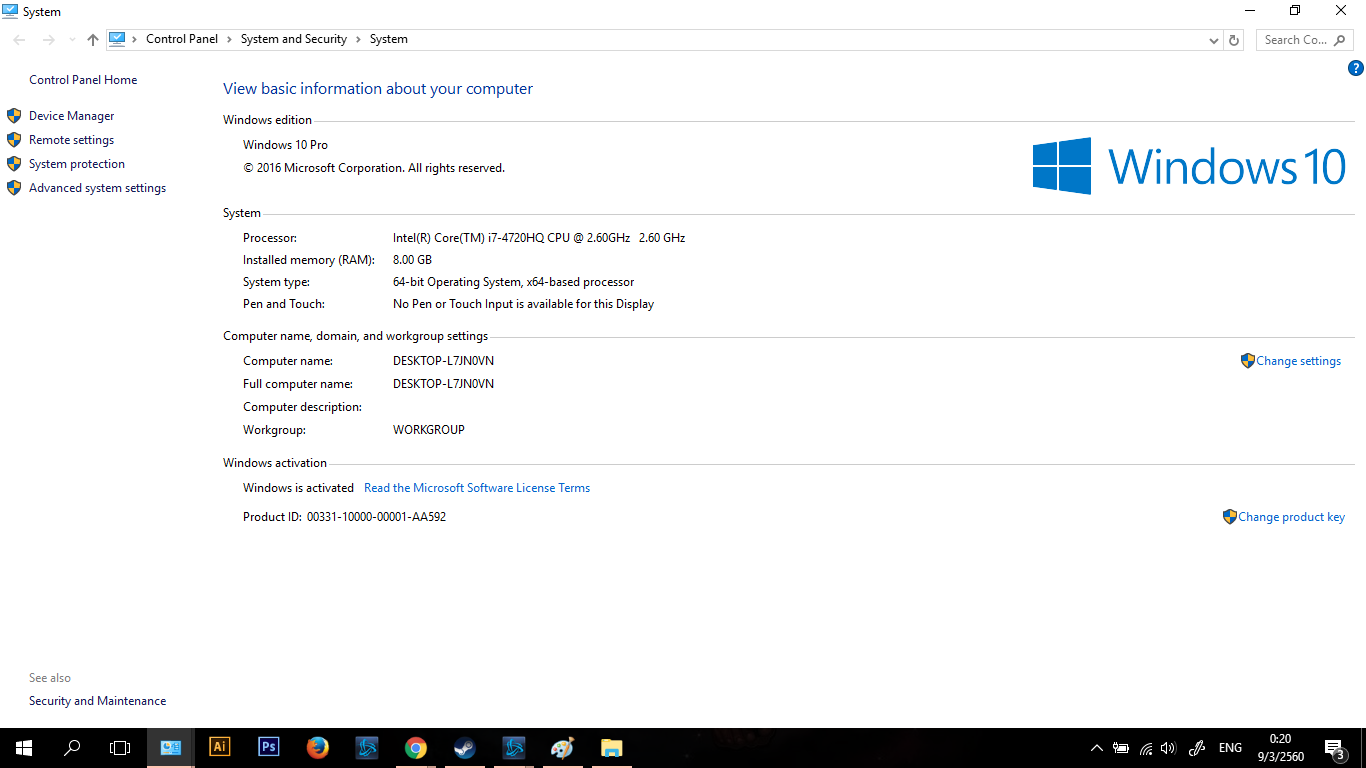Screen dimensions: 1366x768
Task: Click the computer icon in the address bar
Action: (117, 39)
